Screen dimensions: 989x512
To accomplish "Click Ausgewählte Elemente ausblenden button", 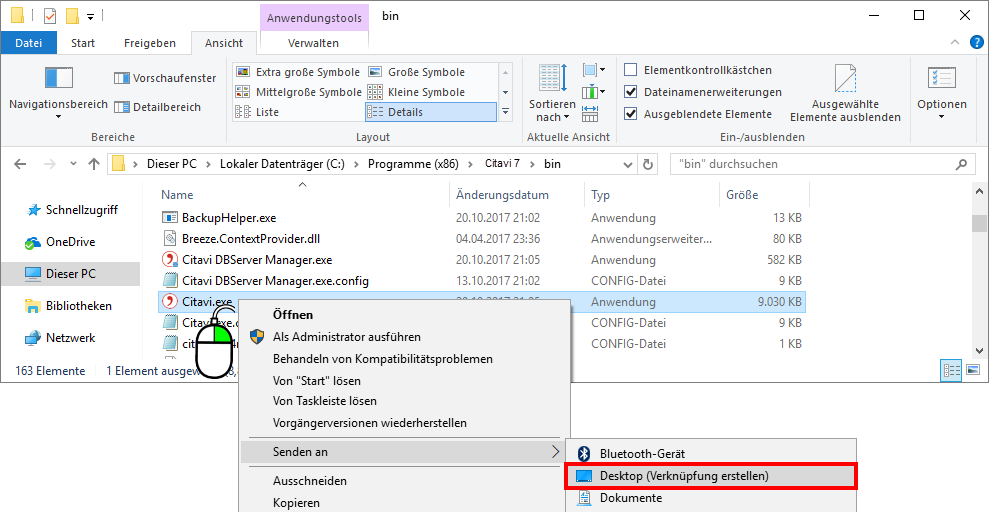I will 845,93.
